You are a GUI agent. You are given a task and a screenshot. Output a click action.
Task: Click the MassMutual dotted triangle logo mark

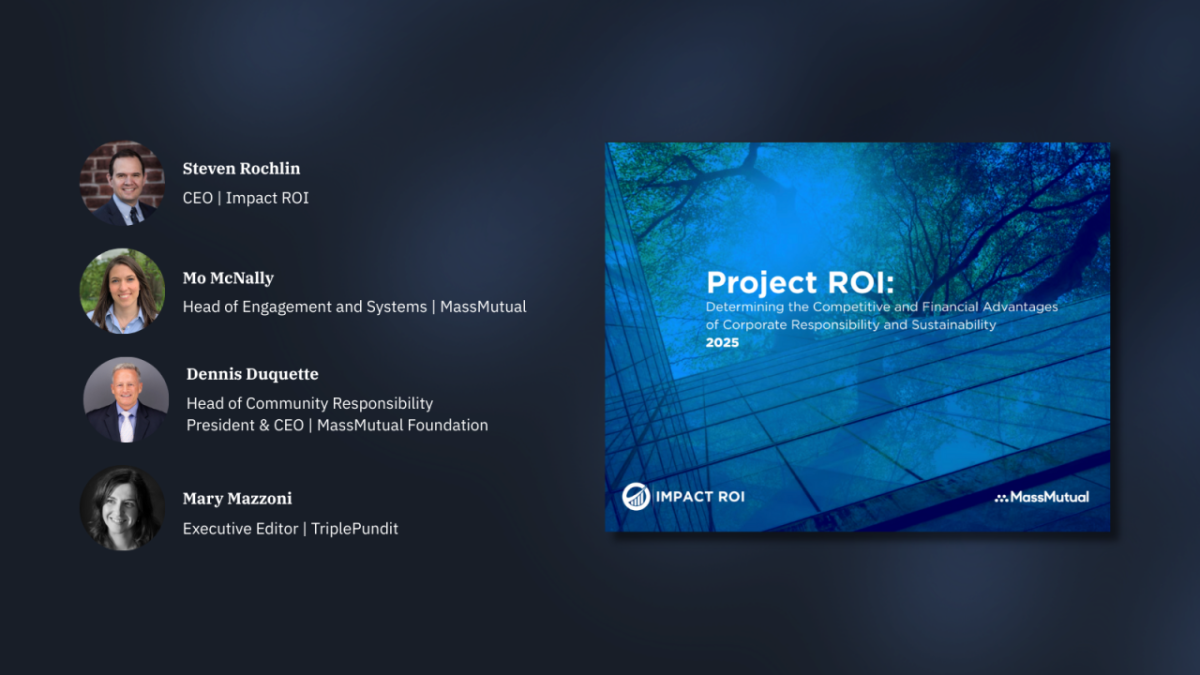(1003, 496)
